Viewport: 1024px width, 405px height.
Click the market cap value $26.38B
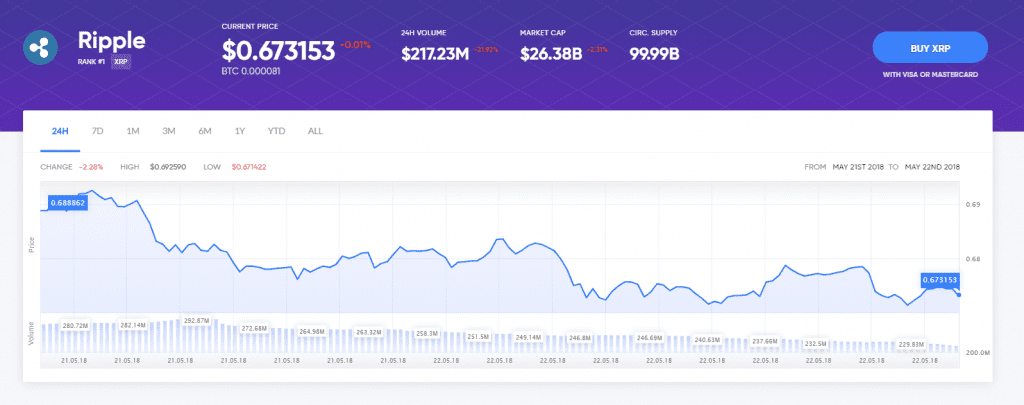point(551,54)
